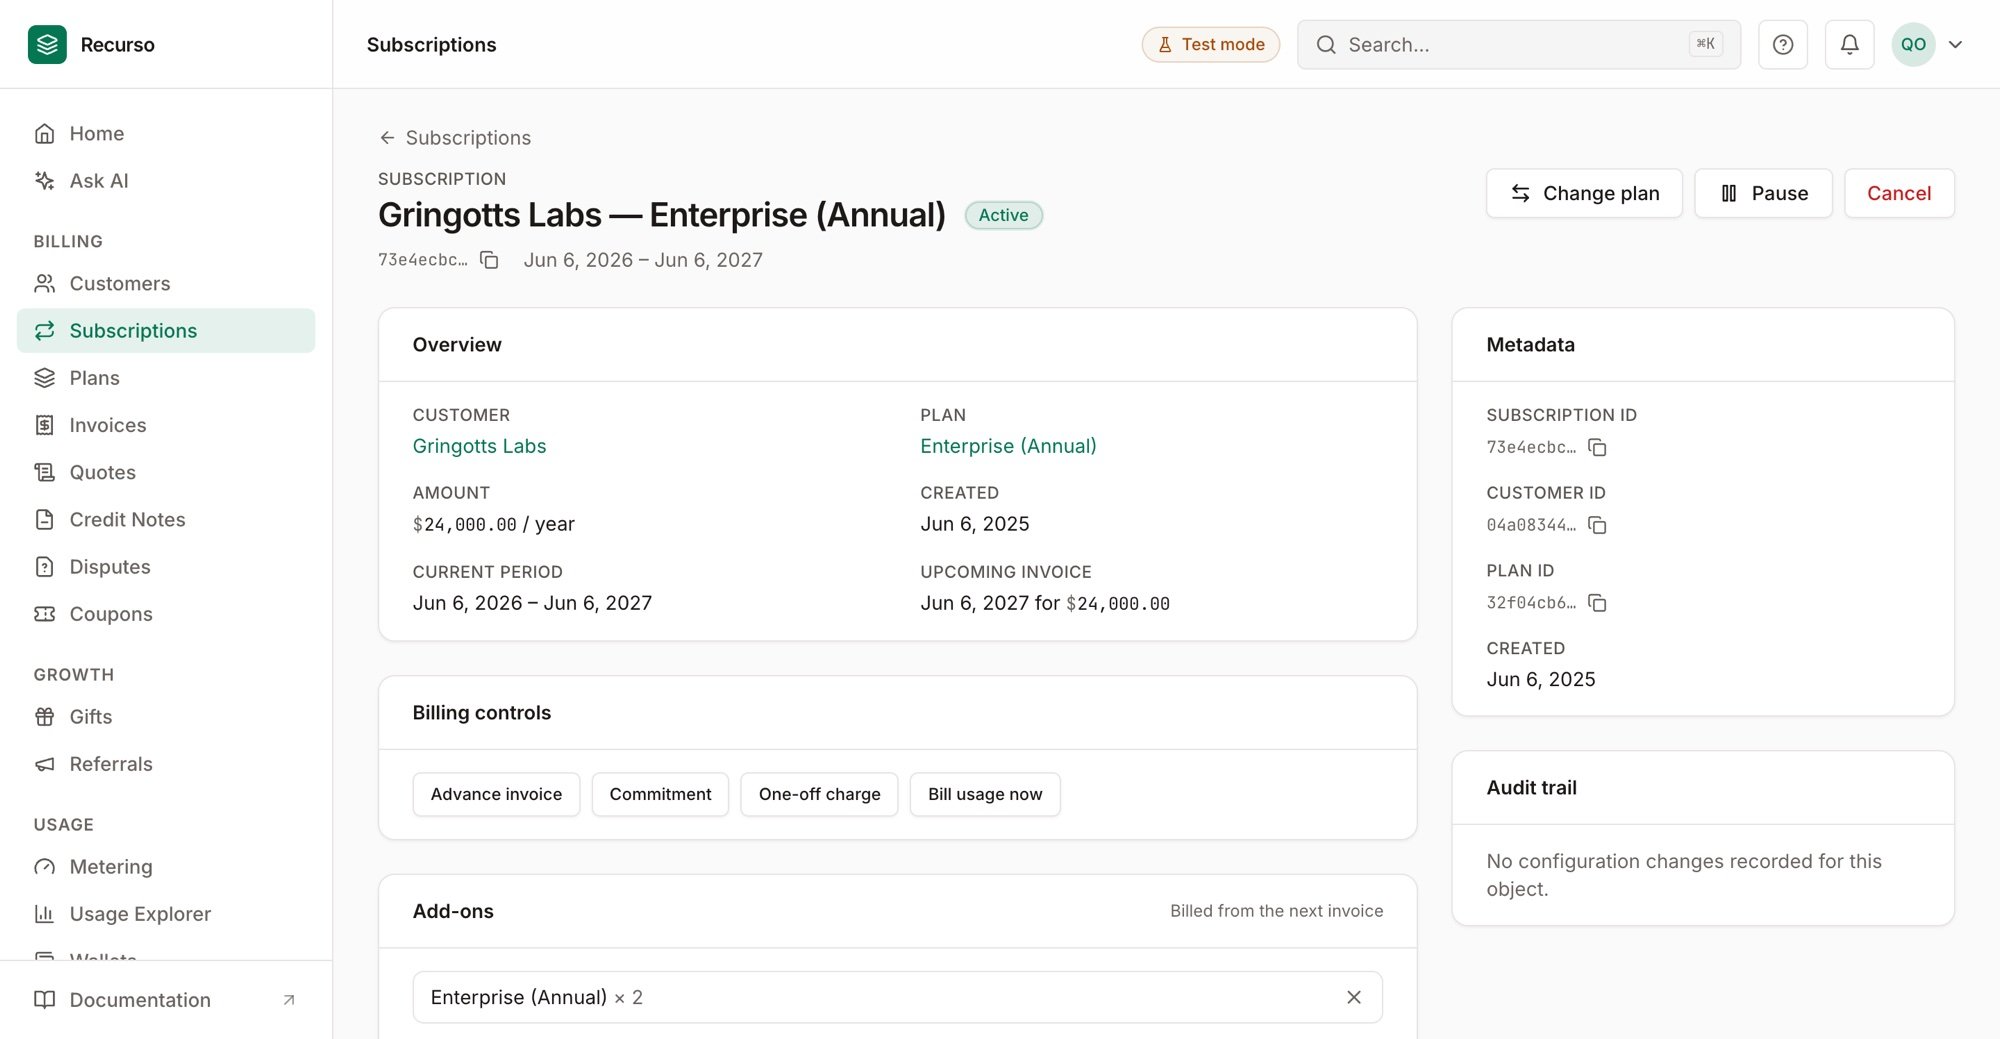
Task: Expand the account menu chevron
Action: pos(1956,44)
